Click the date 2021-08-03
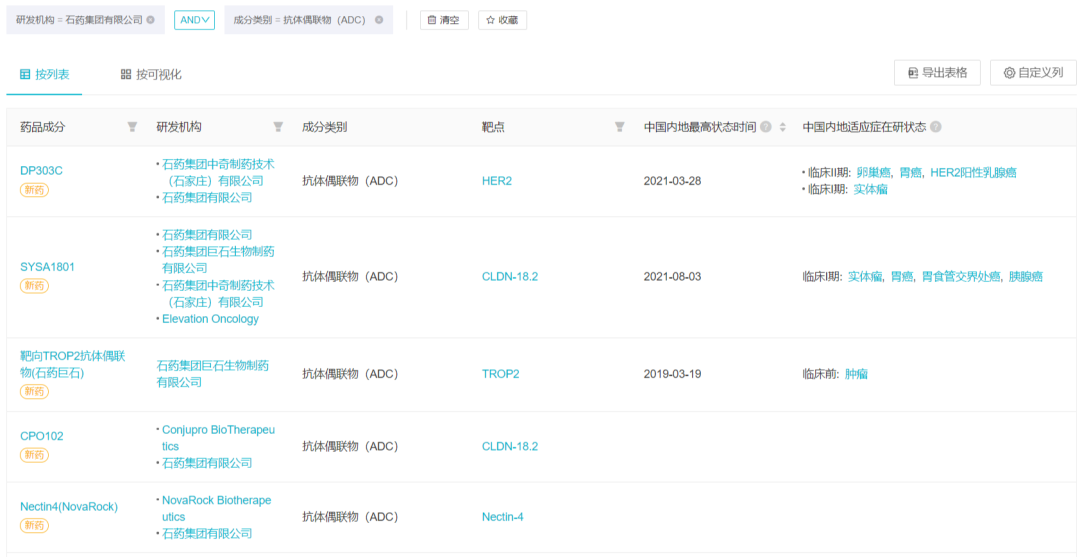This screenshot has width=1080, height=557. point(672,277)
